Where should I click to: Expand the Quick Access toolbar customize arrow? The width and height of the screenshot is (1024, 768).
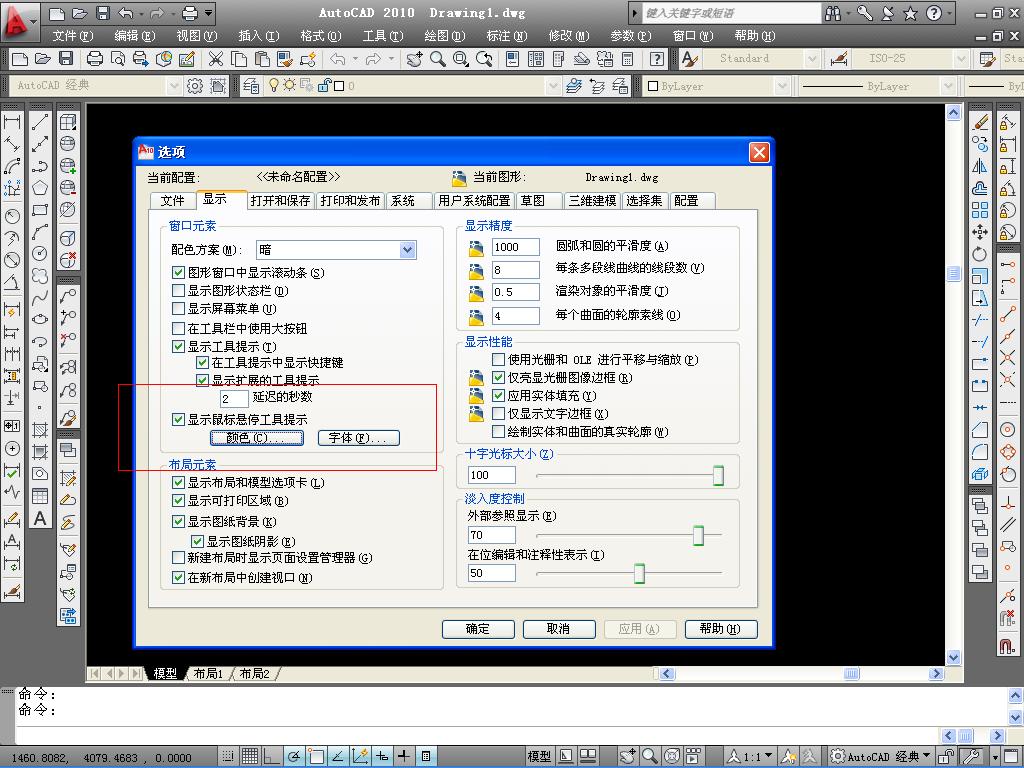[208, 12]
